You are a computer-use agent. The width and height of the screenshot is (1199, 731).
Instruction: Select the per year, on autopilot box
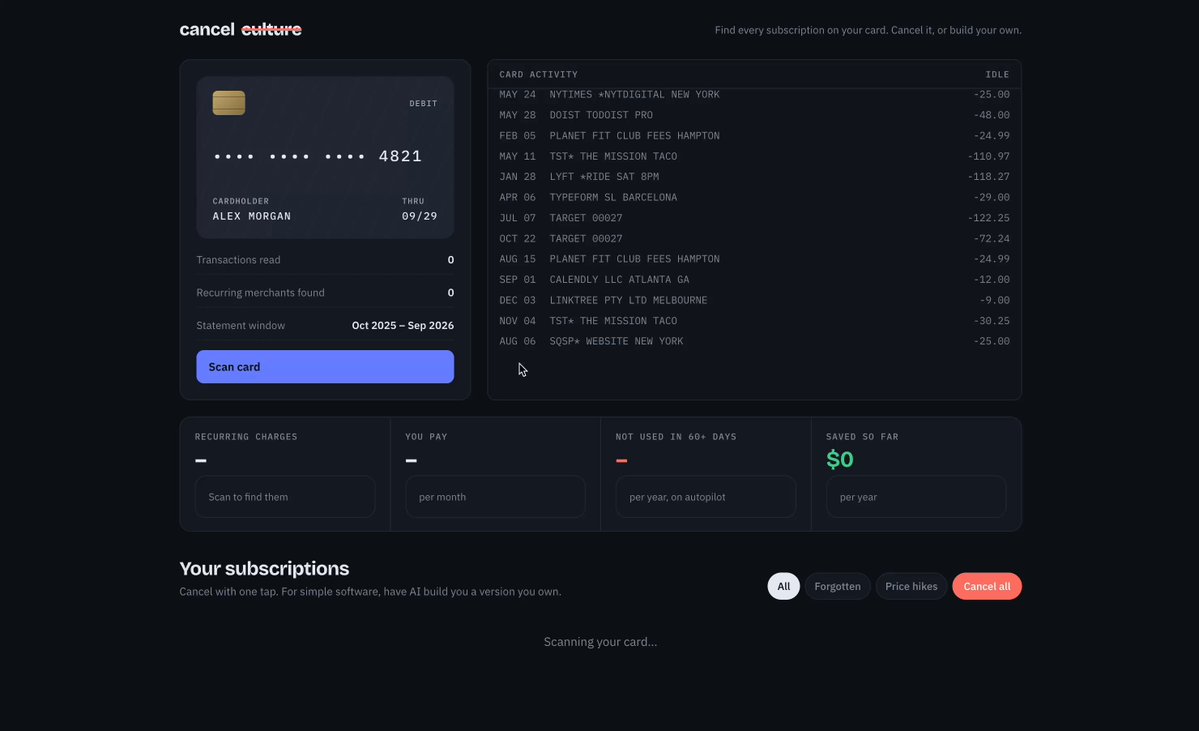[706, 497]
